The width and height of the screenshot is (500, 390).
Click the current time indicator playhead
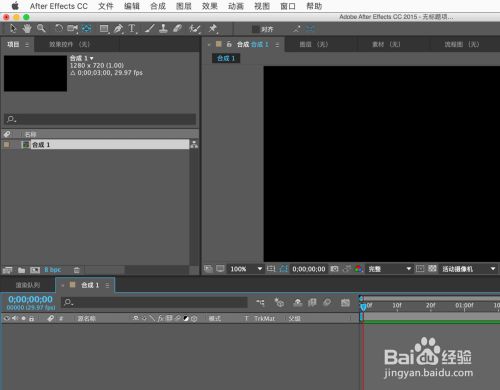pyautogui.click(x=363, y=307)
